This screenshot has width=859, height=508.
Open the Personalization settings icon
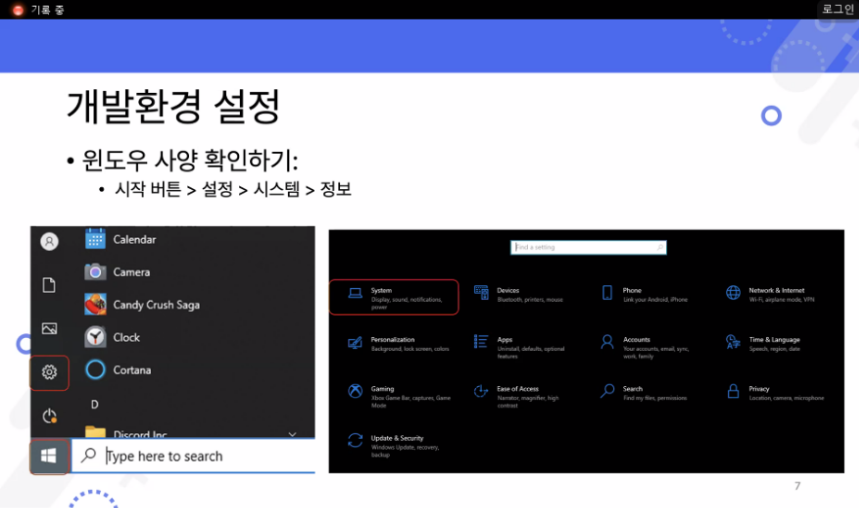tap(355, 343)
